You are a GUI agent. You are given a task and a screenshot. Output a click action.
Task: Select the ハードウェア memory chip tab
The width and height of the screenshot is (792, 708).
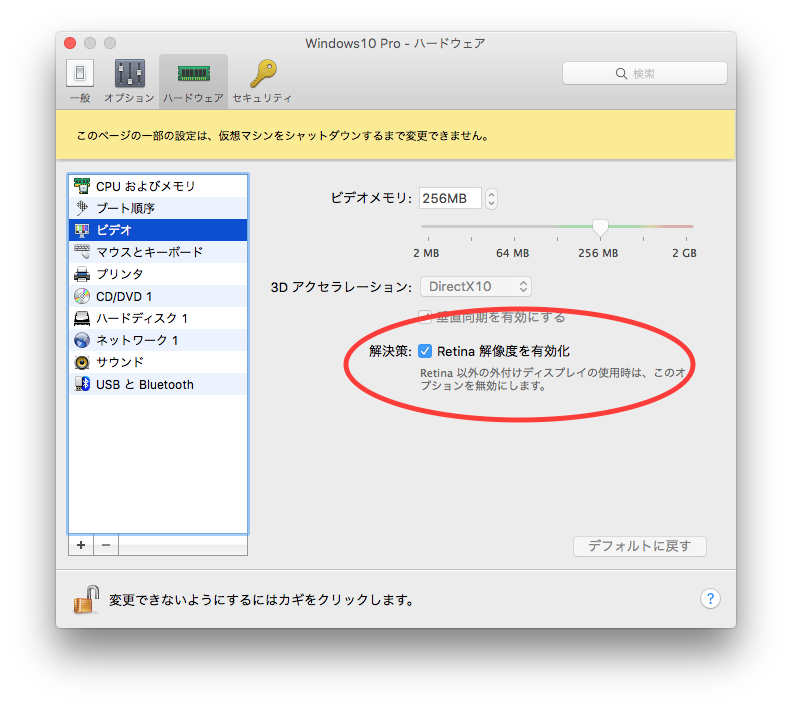pyautogui.click(x=193, y=74)
